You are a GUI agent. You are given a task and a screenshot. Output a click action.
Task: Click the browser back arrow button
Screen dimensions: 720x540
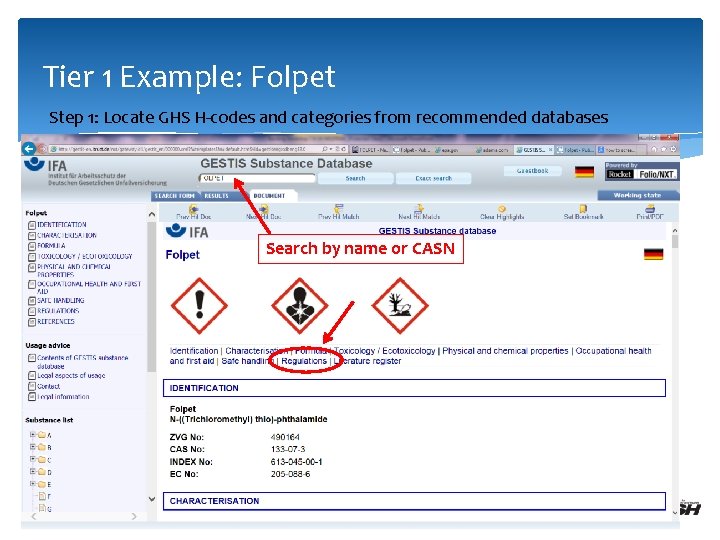click(28, 148)
